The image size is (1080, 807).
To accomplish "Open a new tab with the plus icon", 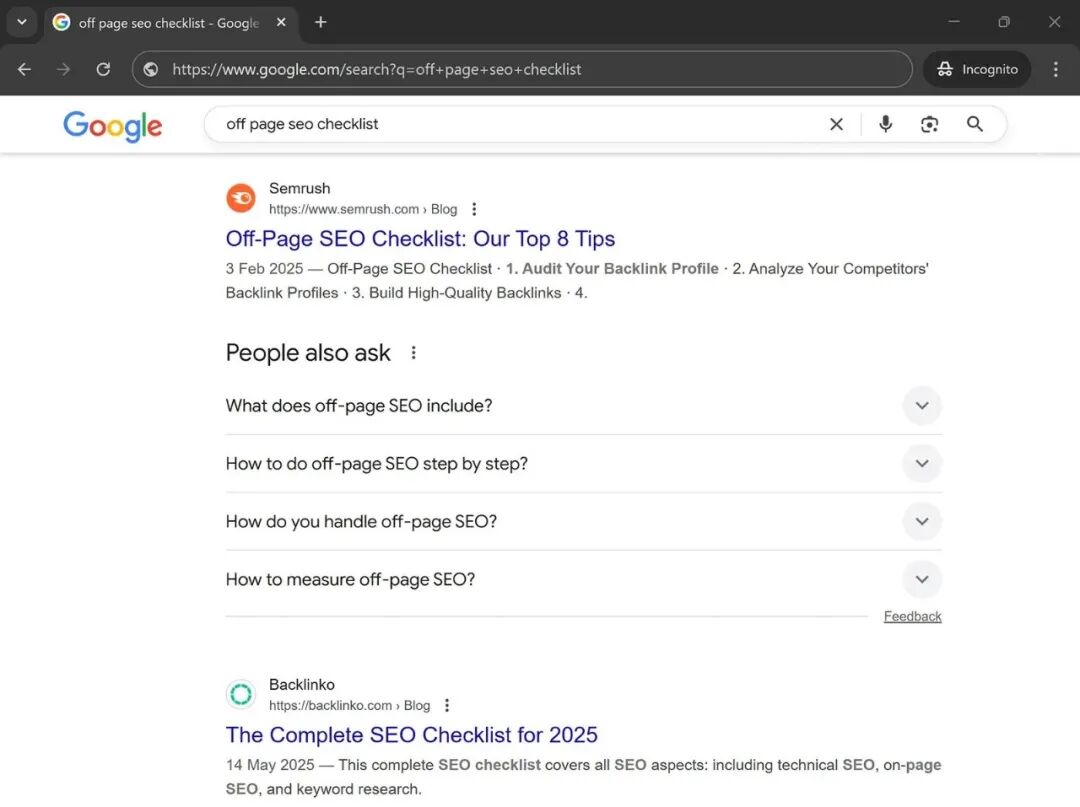I will point(320,22).
